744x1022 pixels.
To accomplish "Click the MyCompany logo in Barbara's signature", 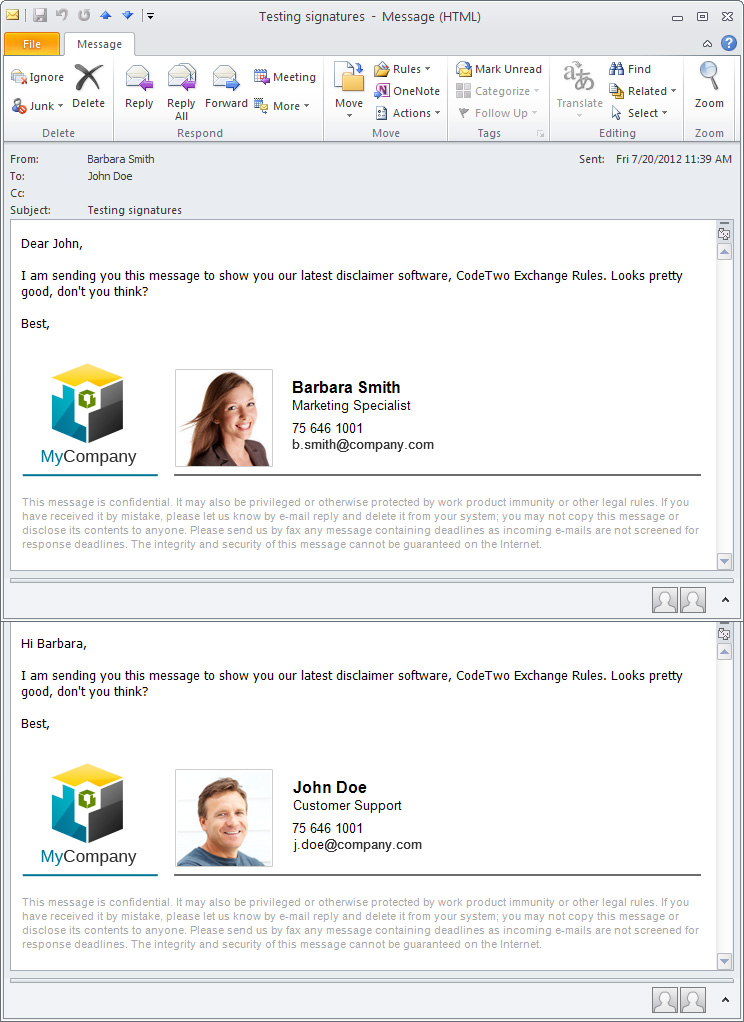I will coord(88,415).
